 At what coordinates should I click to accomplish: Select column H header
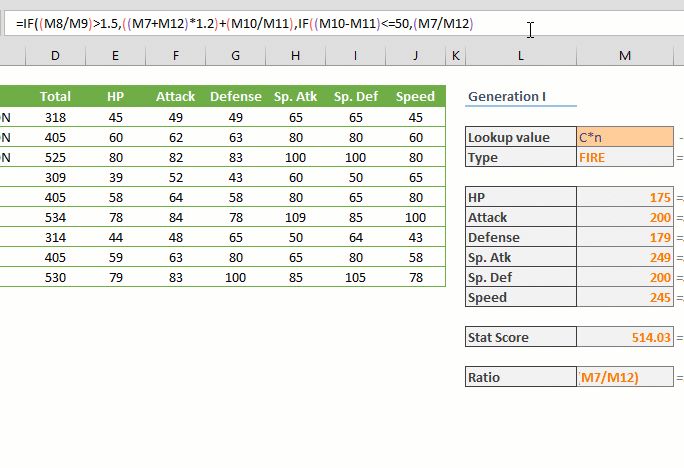point(295,55)
